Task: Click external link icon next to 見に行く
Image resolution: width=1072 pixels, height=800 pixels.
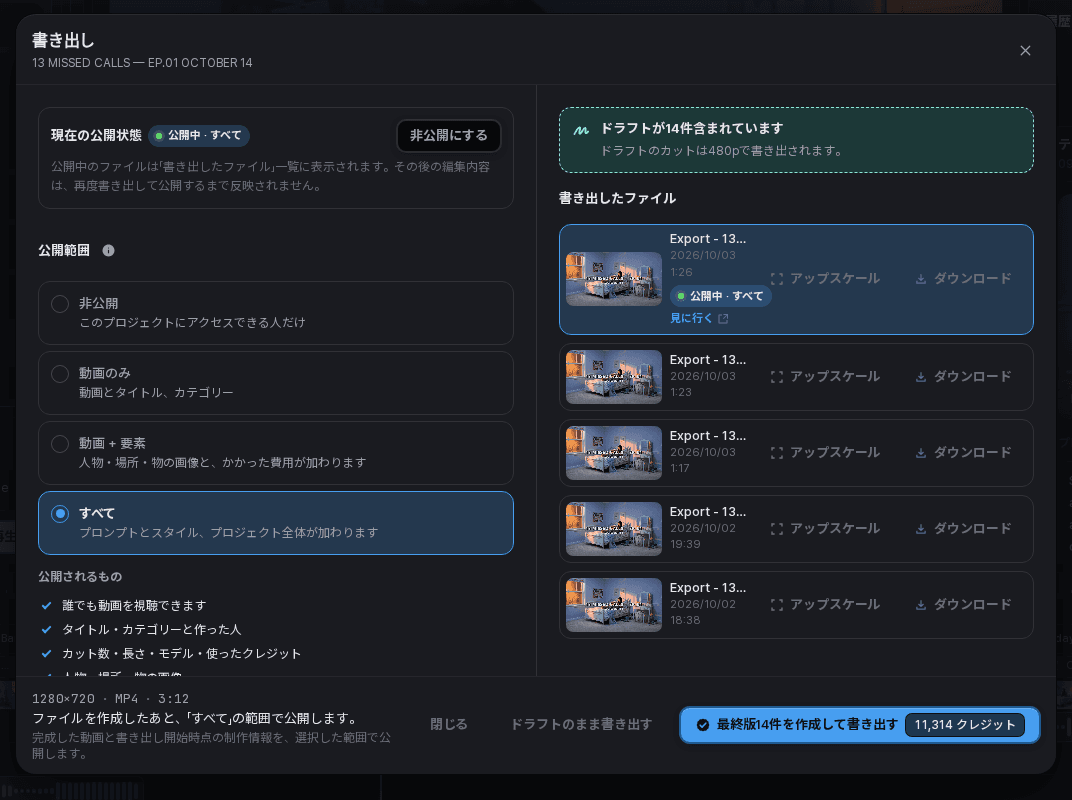Action: [723, 319]
